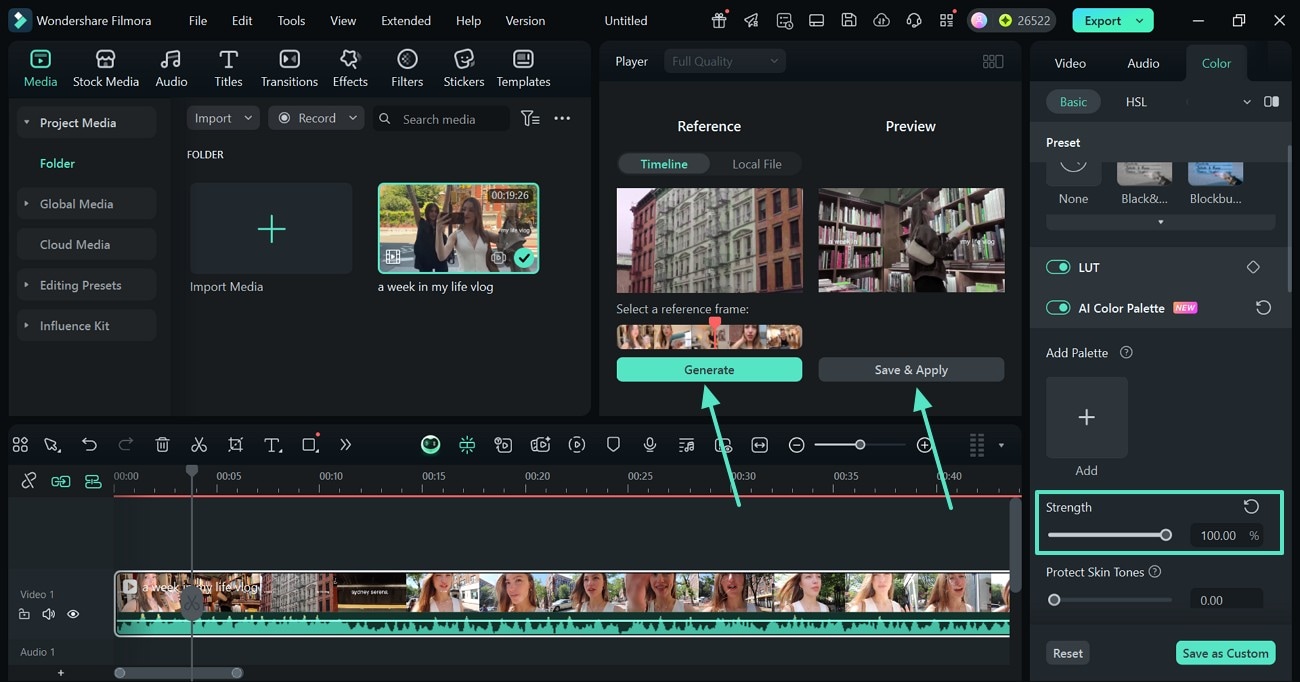Open the File menu
Viewport: 1300px width, 682px height.
pyautogui.click(x=198, y=20)
